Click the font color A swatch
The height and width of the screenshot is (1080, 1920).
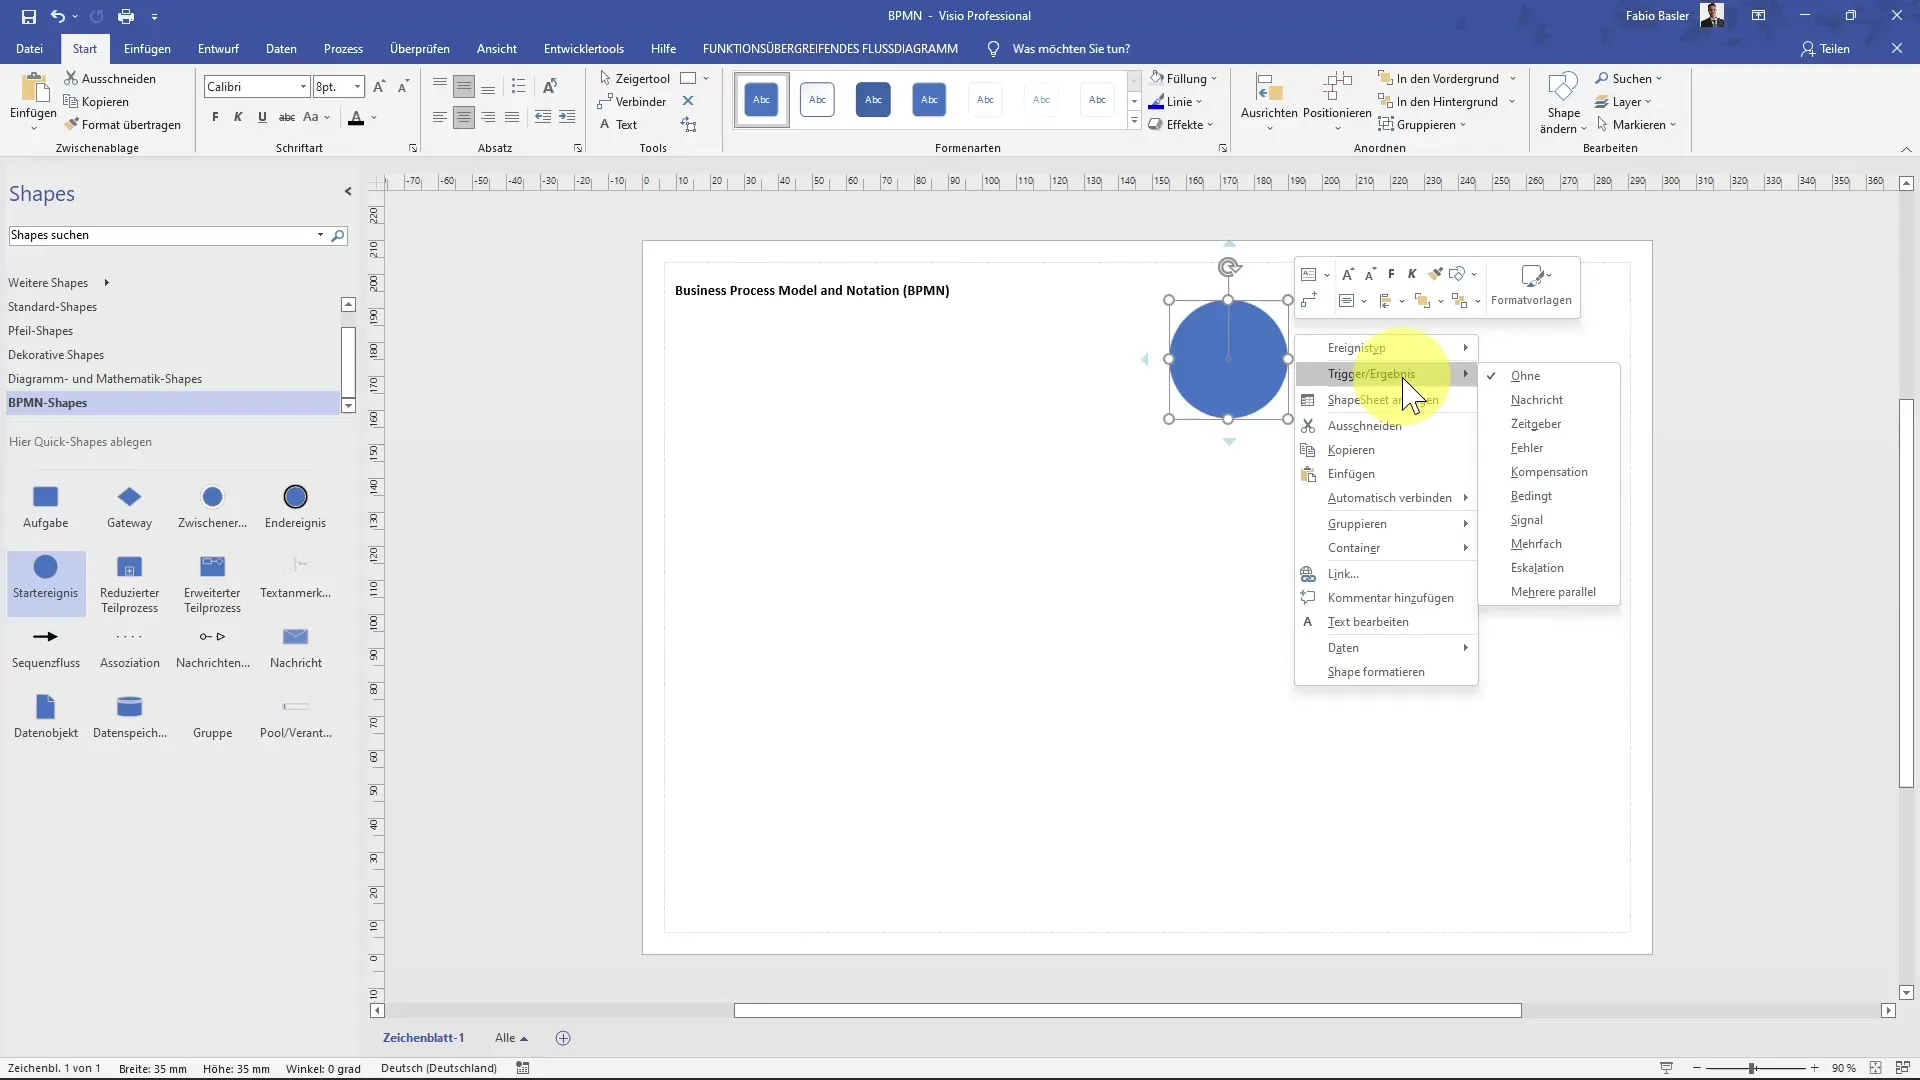[x=356, y=118]
